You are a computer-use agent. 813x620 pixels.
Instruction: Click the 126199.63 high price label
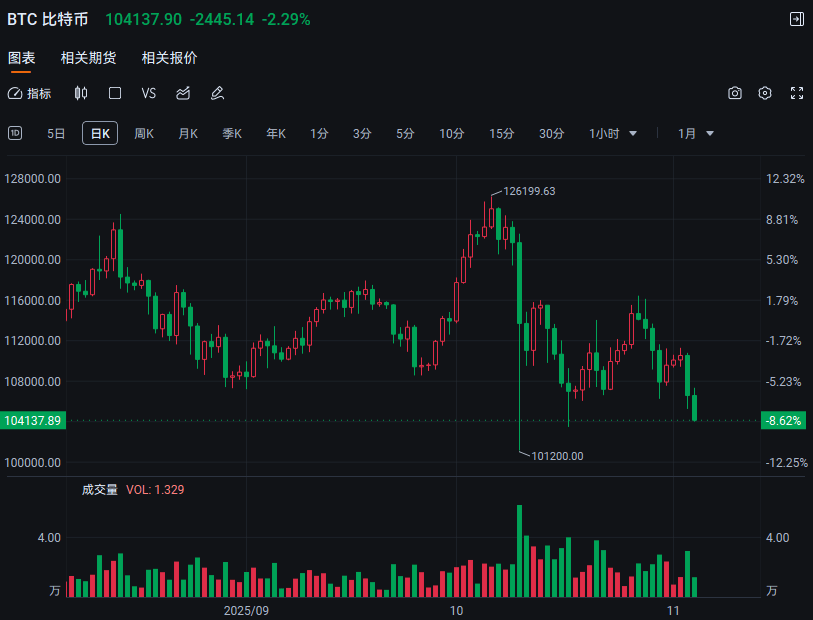pos(529,191)
